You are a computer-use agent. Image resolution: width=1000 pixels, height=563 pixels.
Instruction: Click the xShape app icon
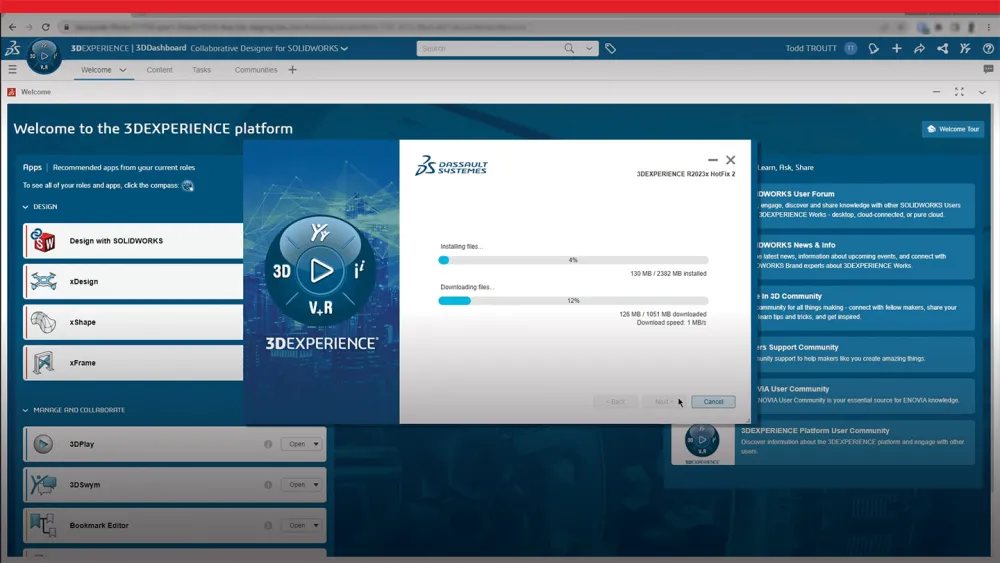[43, 322]
